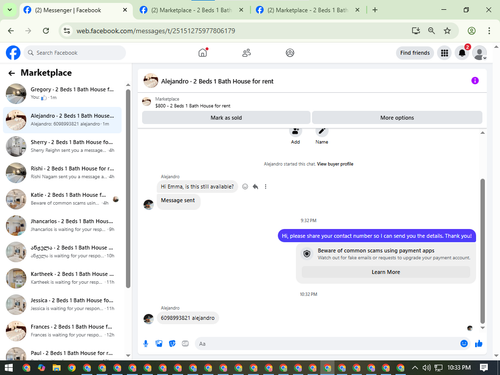Viewport: 500px width, 375px height.
Task: Open the emoji picker in message box
Action: point(464,344)
